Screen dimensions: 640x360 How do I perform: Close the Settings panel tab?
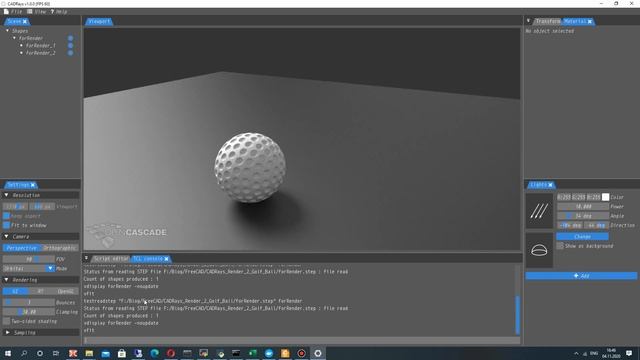[33, 185]
